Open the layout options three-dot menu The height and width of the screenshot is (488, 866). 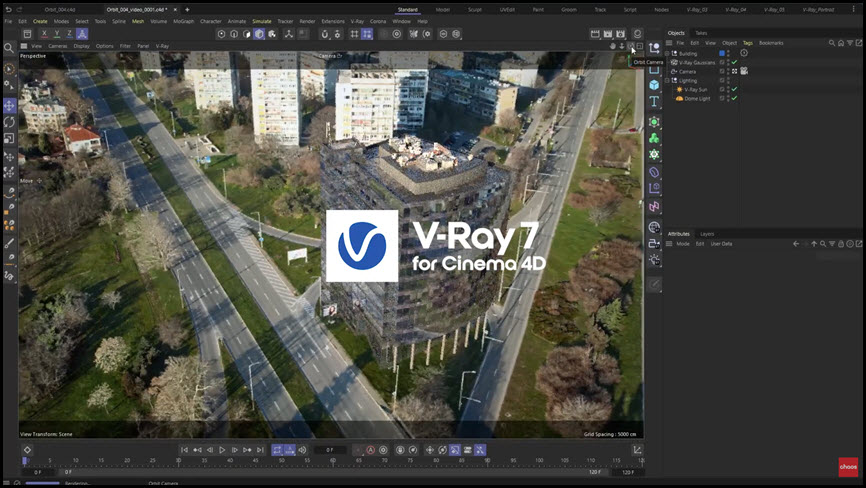[x=854, y=9]
